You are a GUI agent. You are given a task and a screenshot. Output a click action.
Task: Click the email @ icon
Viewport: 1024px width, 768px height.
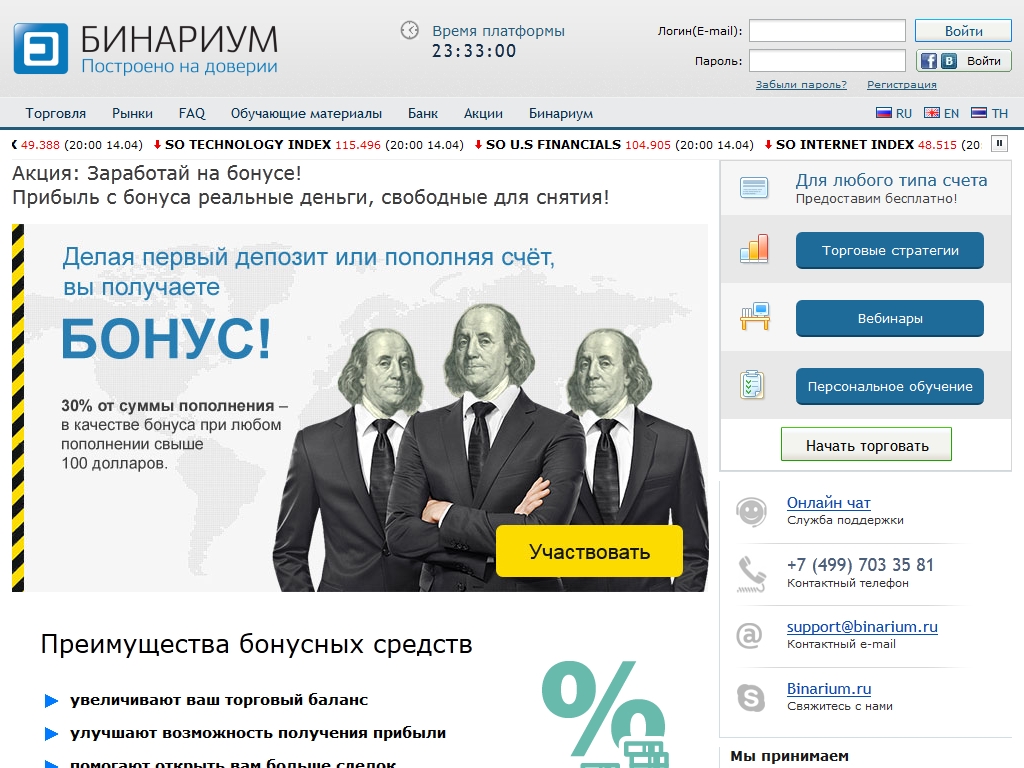749,635
